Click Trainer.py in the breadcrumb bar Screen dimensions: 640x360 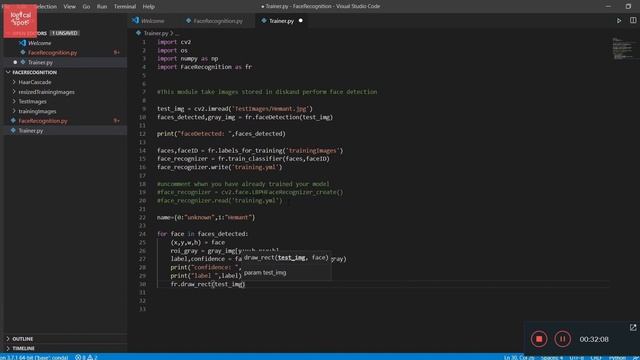pyautogui.click(x=156, y=33)
